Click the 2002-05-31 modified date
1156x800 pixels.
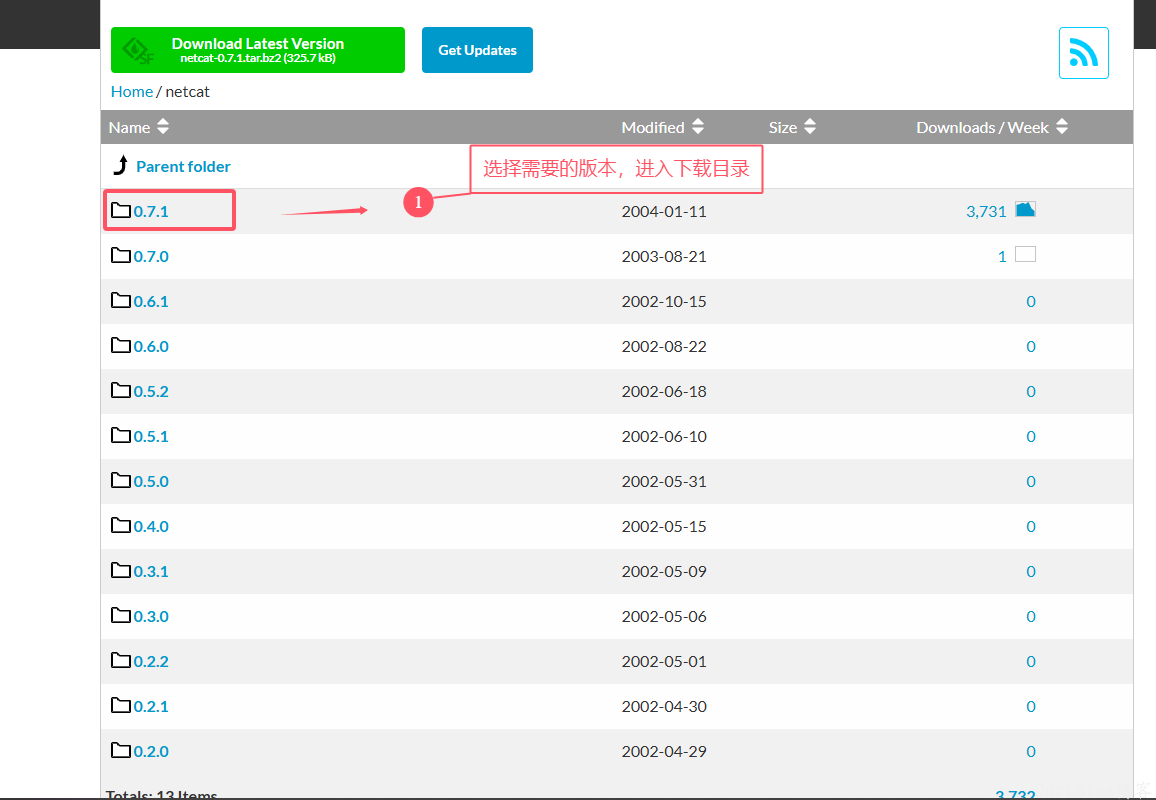[x=664, y=481]
